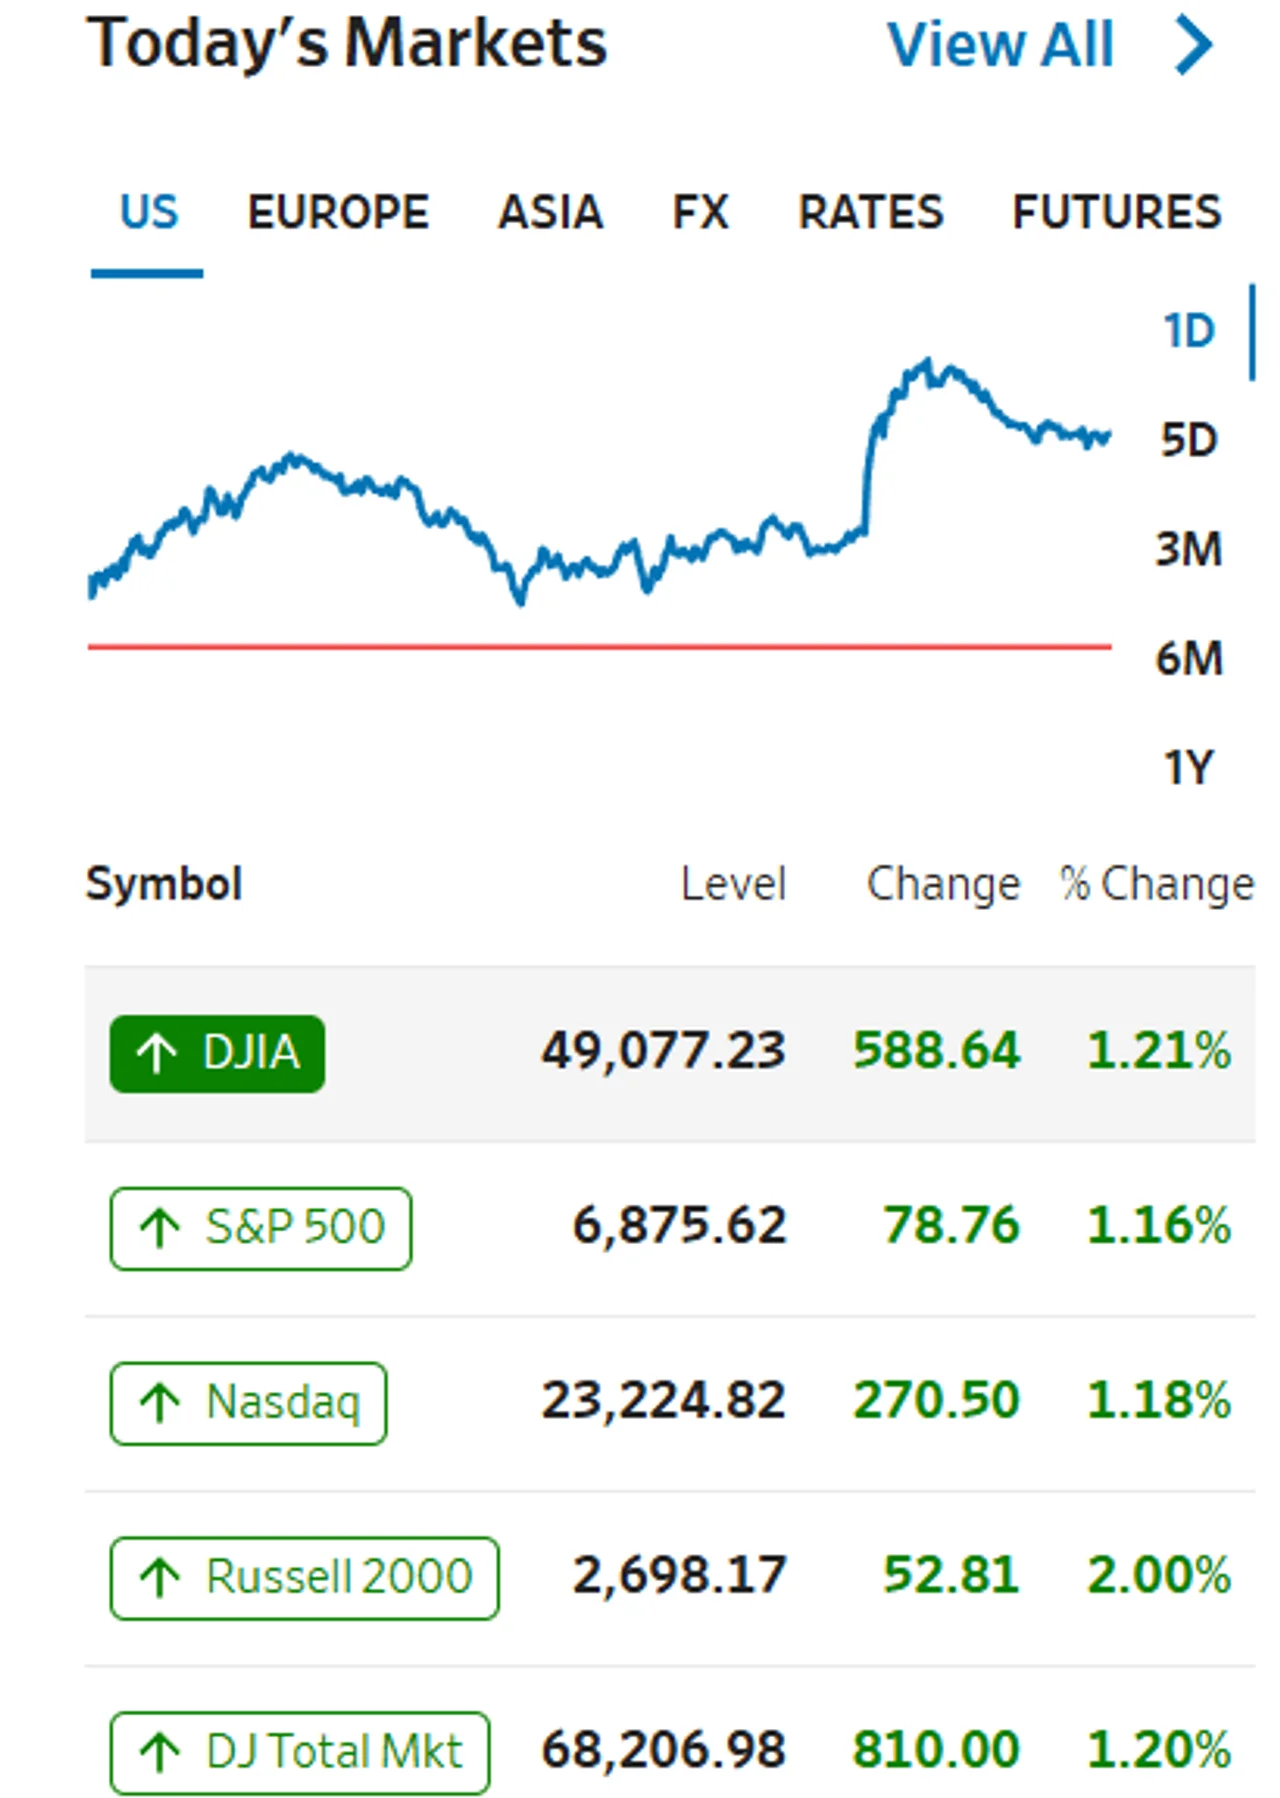
Task: Click the up arrow icon on DJ Total Mkt
Action: point(159,1751)
